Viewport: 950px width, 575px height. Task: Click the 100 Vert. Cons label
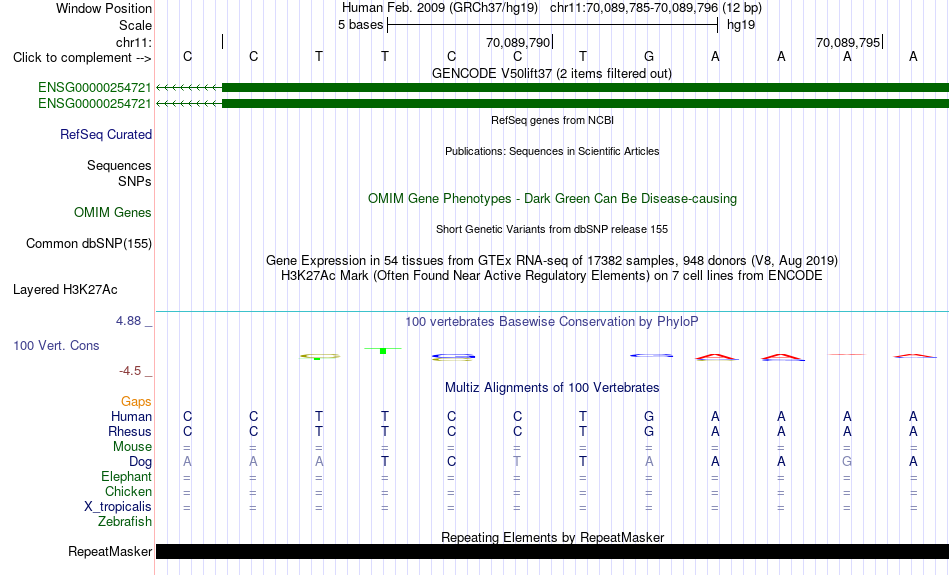[x=56, y=345]
